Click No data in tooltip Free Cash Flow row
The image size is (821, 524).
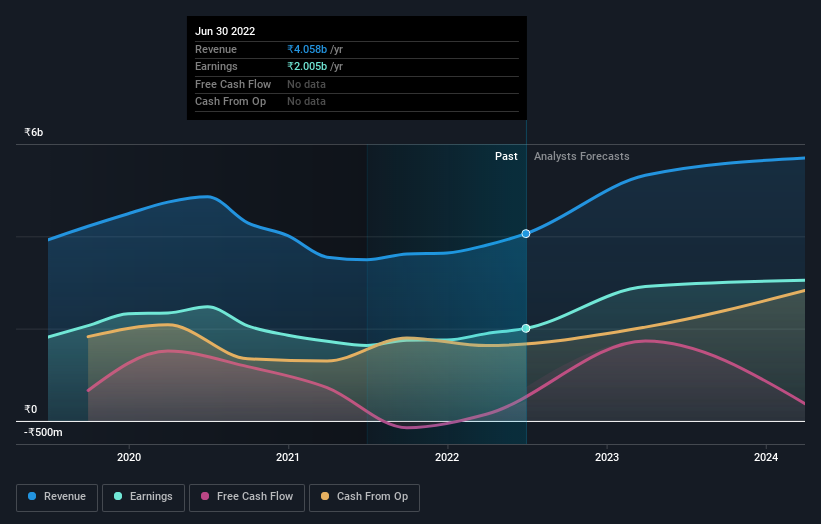306,84
